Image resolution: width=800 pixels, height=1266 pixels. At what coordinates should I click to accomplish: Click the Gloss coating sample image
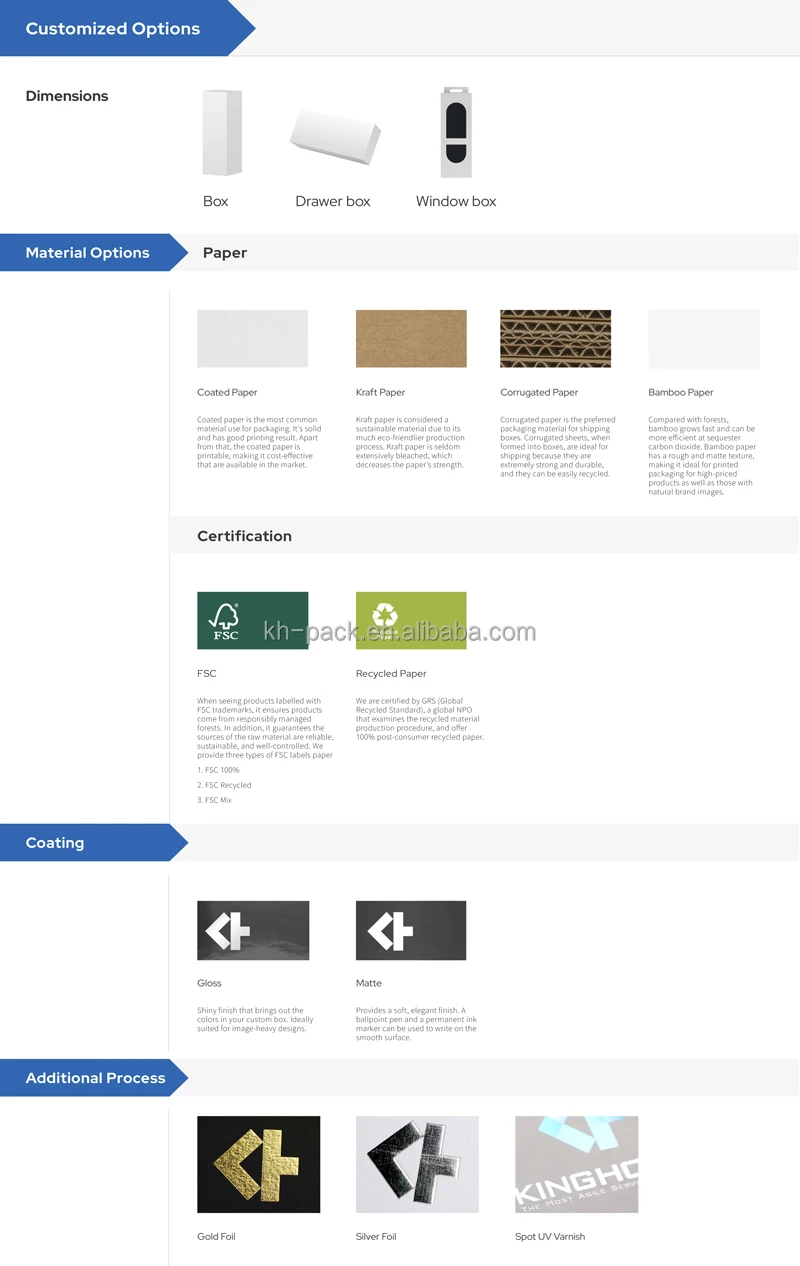[x=253, y=930]
